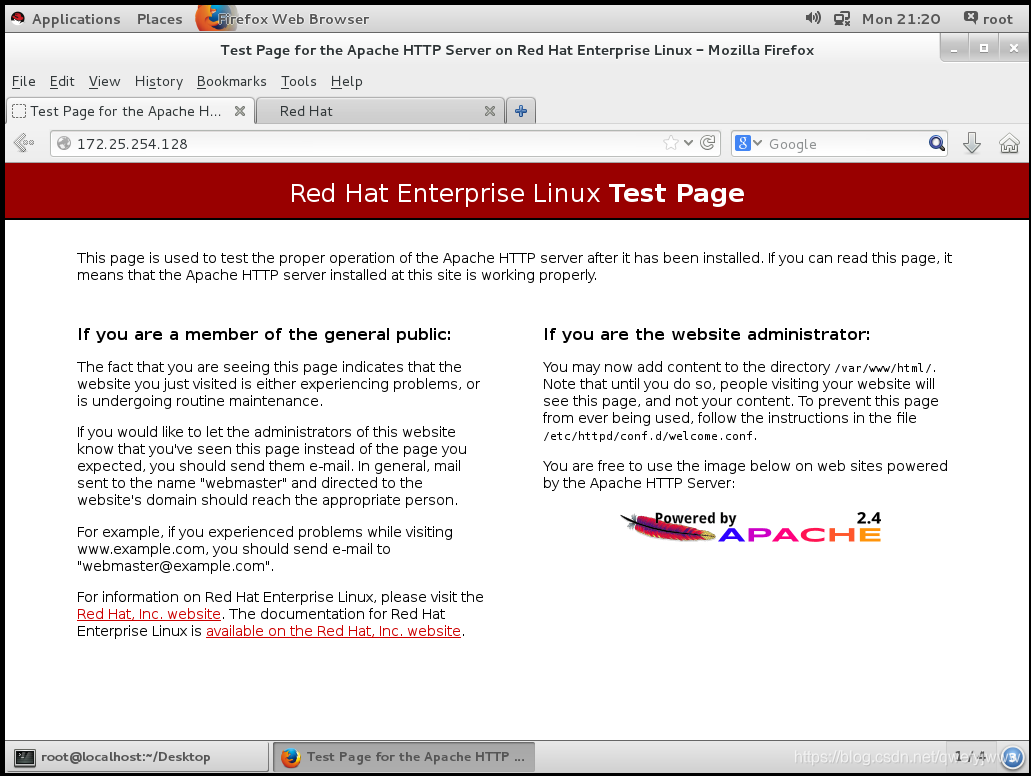This screenshot has height=776, width=1031.
Task: Click the site identity globe icon
Action: click(x=64, y=143)
